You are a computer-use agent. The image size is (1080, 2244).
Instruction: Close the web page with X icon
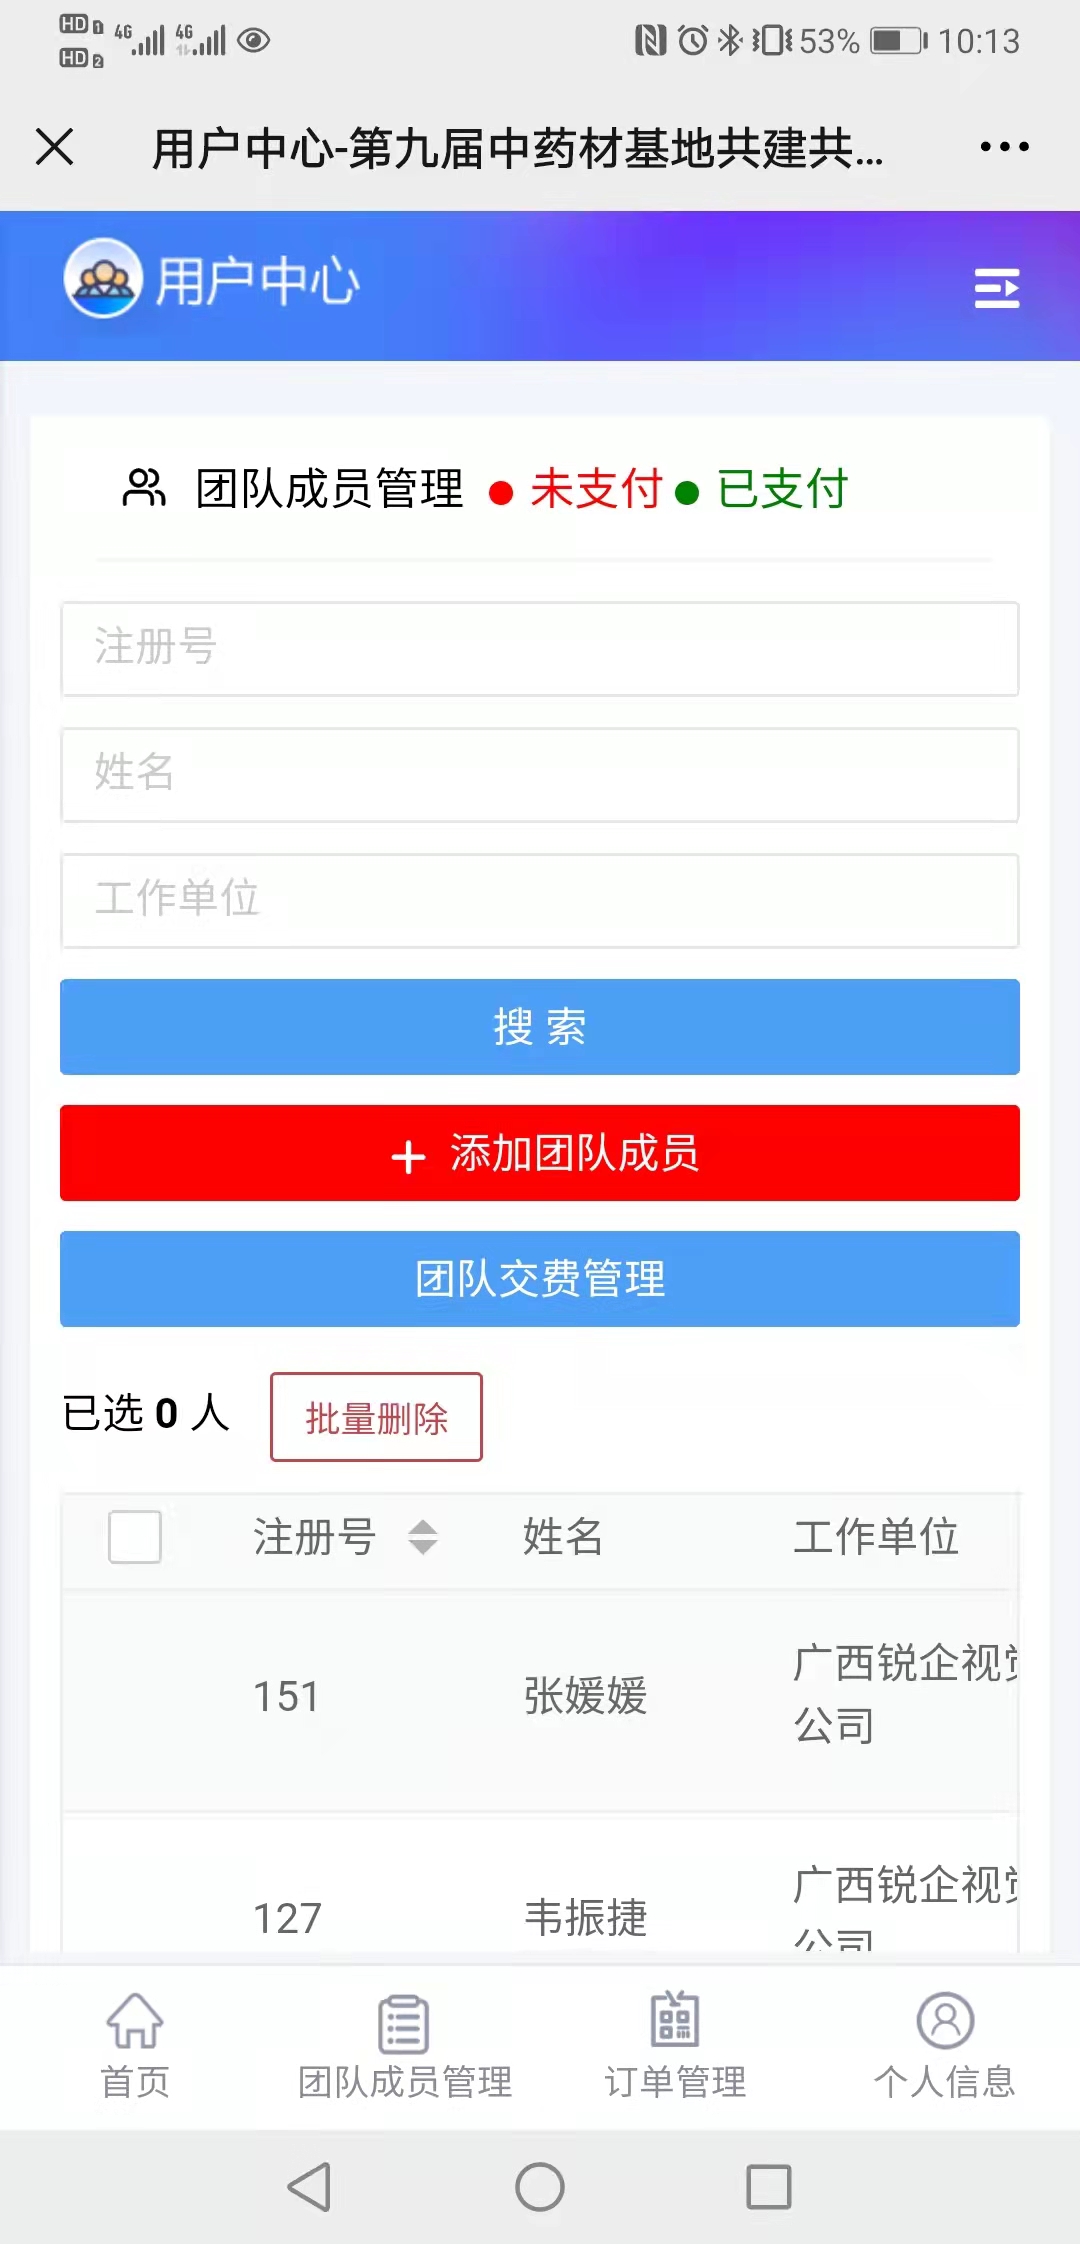pyautogui.click(x=55, y=147)
